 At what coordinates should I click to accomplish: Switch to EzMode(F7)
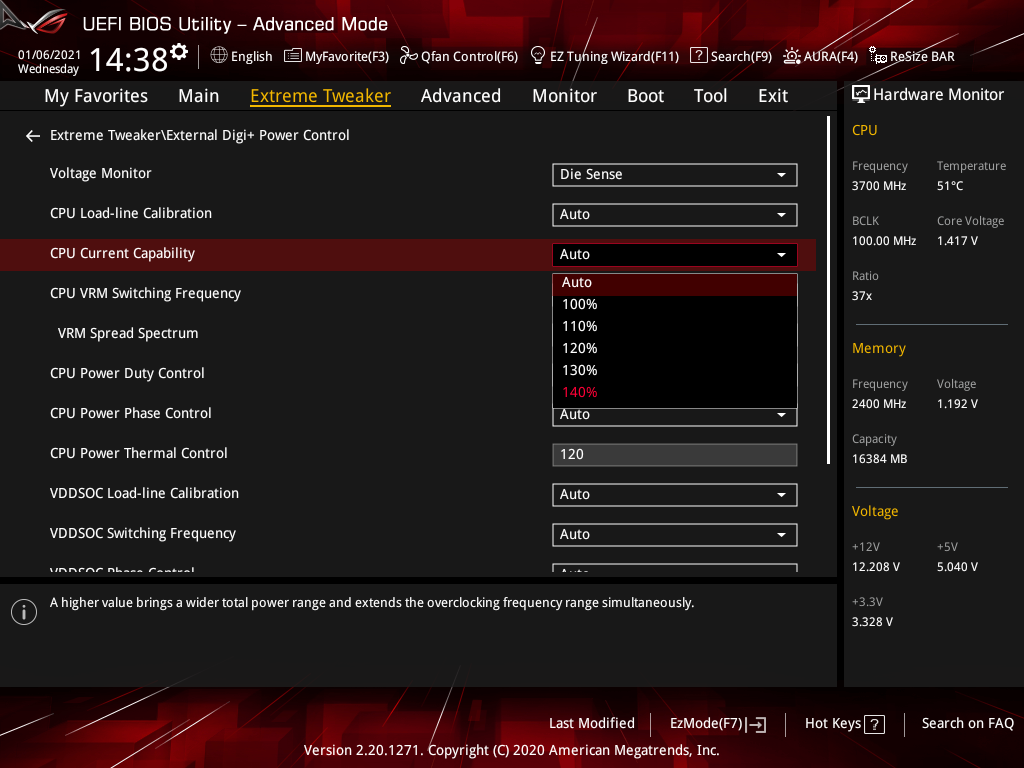(718, 724)
